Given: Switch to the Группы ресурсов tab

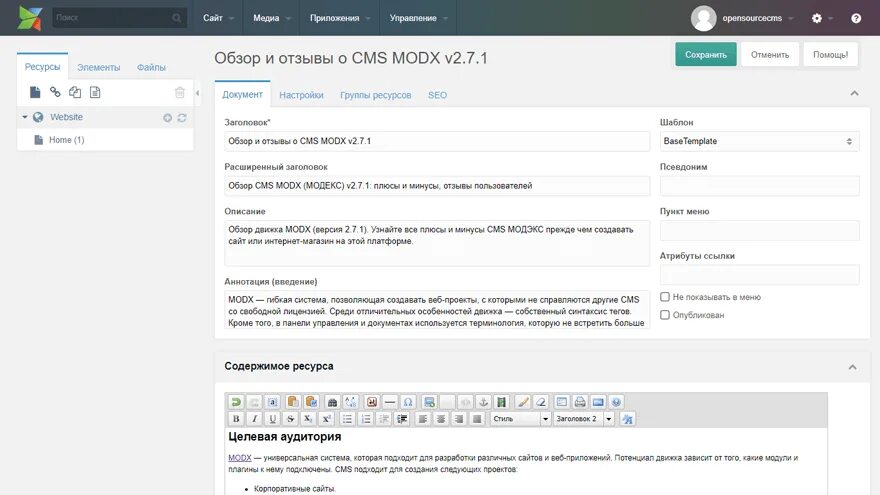Looking at the screenshot, I should (x=375, y=95).
